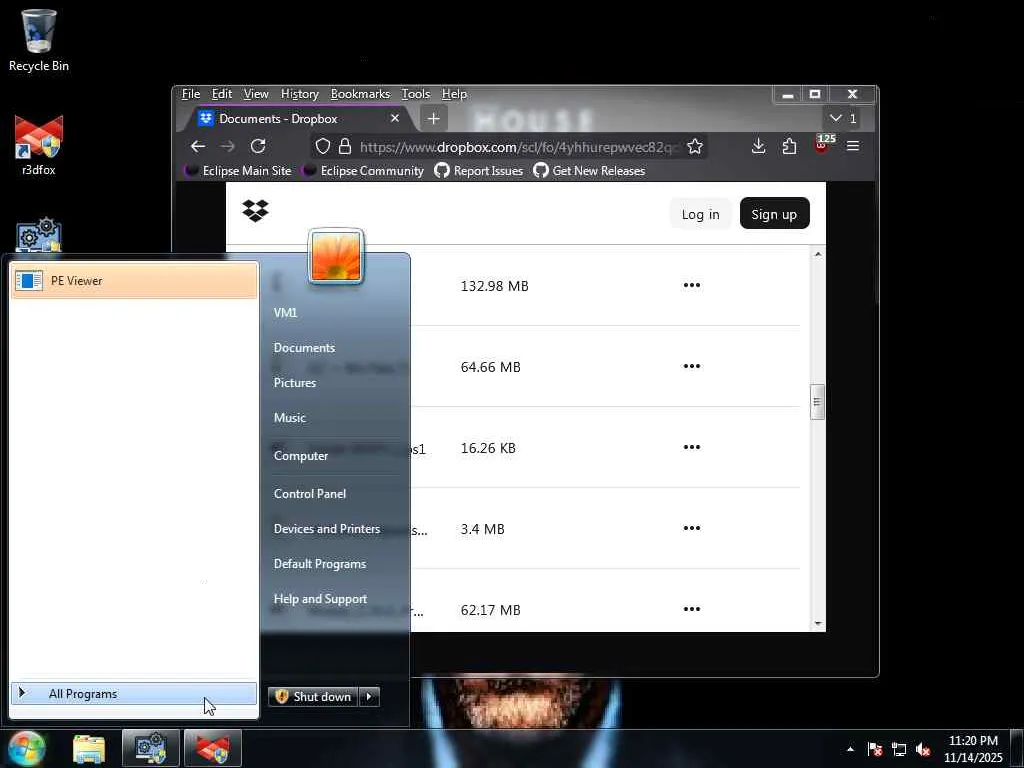Open Windows Explorer from the taskbar
The height and width of the screenshot is (768, 1024).
click(x=89, y=749)
